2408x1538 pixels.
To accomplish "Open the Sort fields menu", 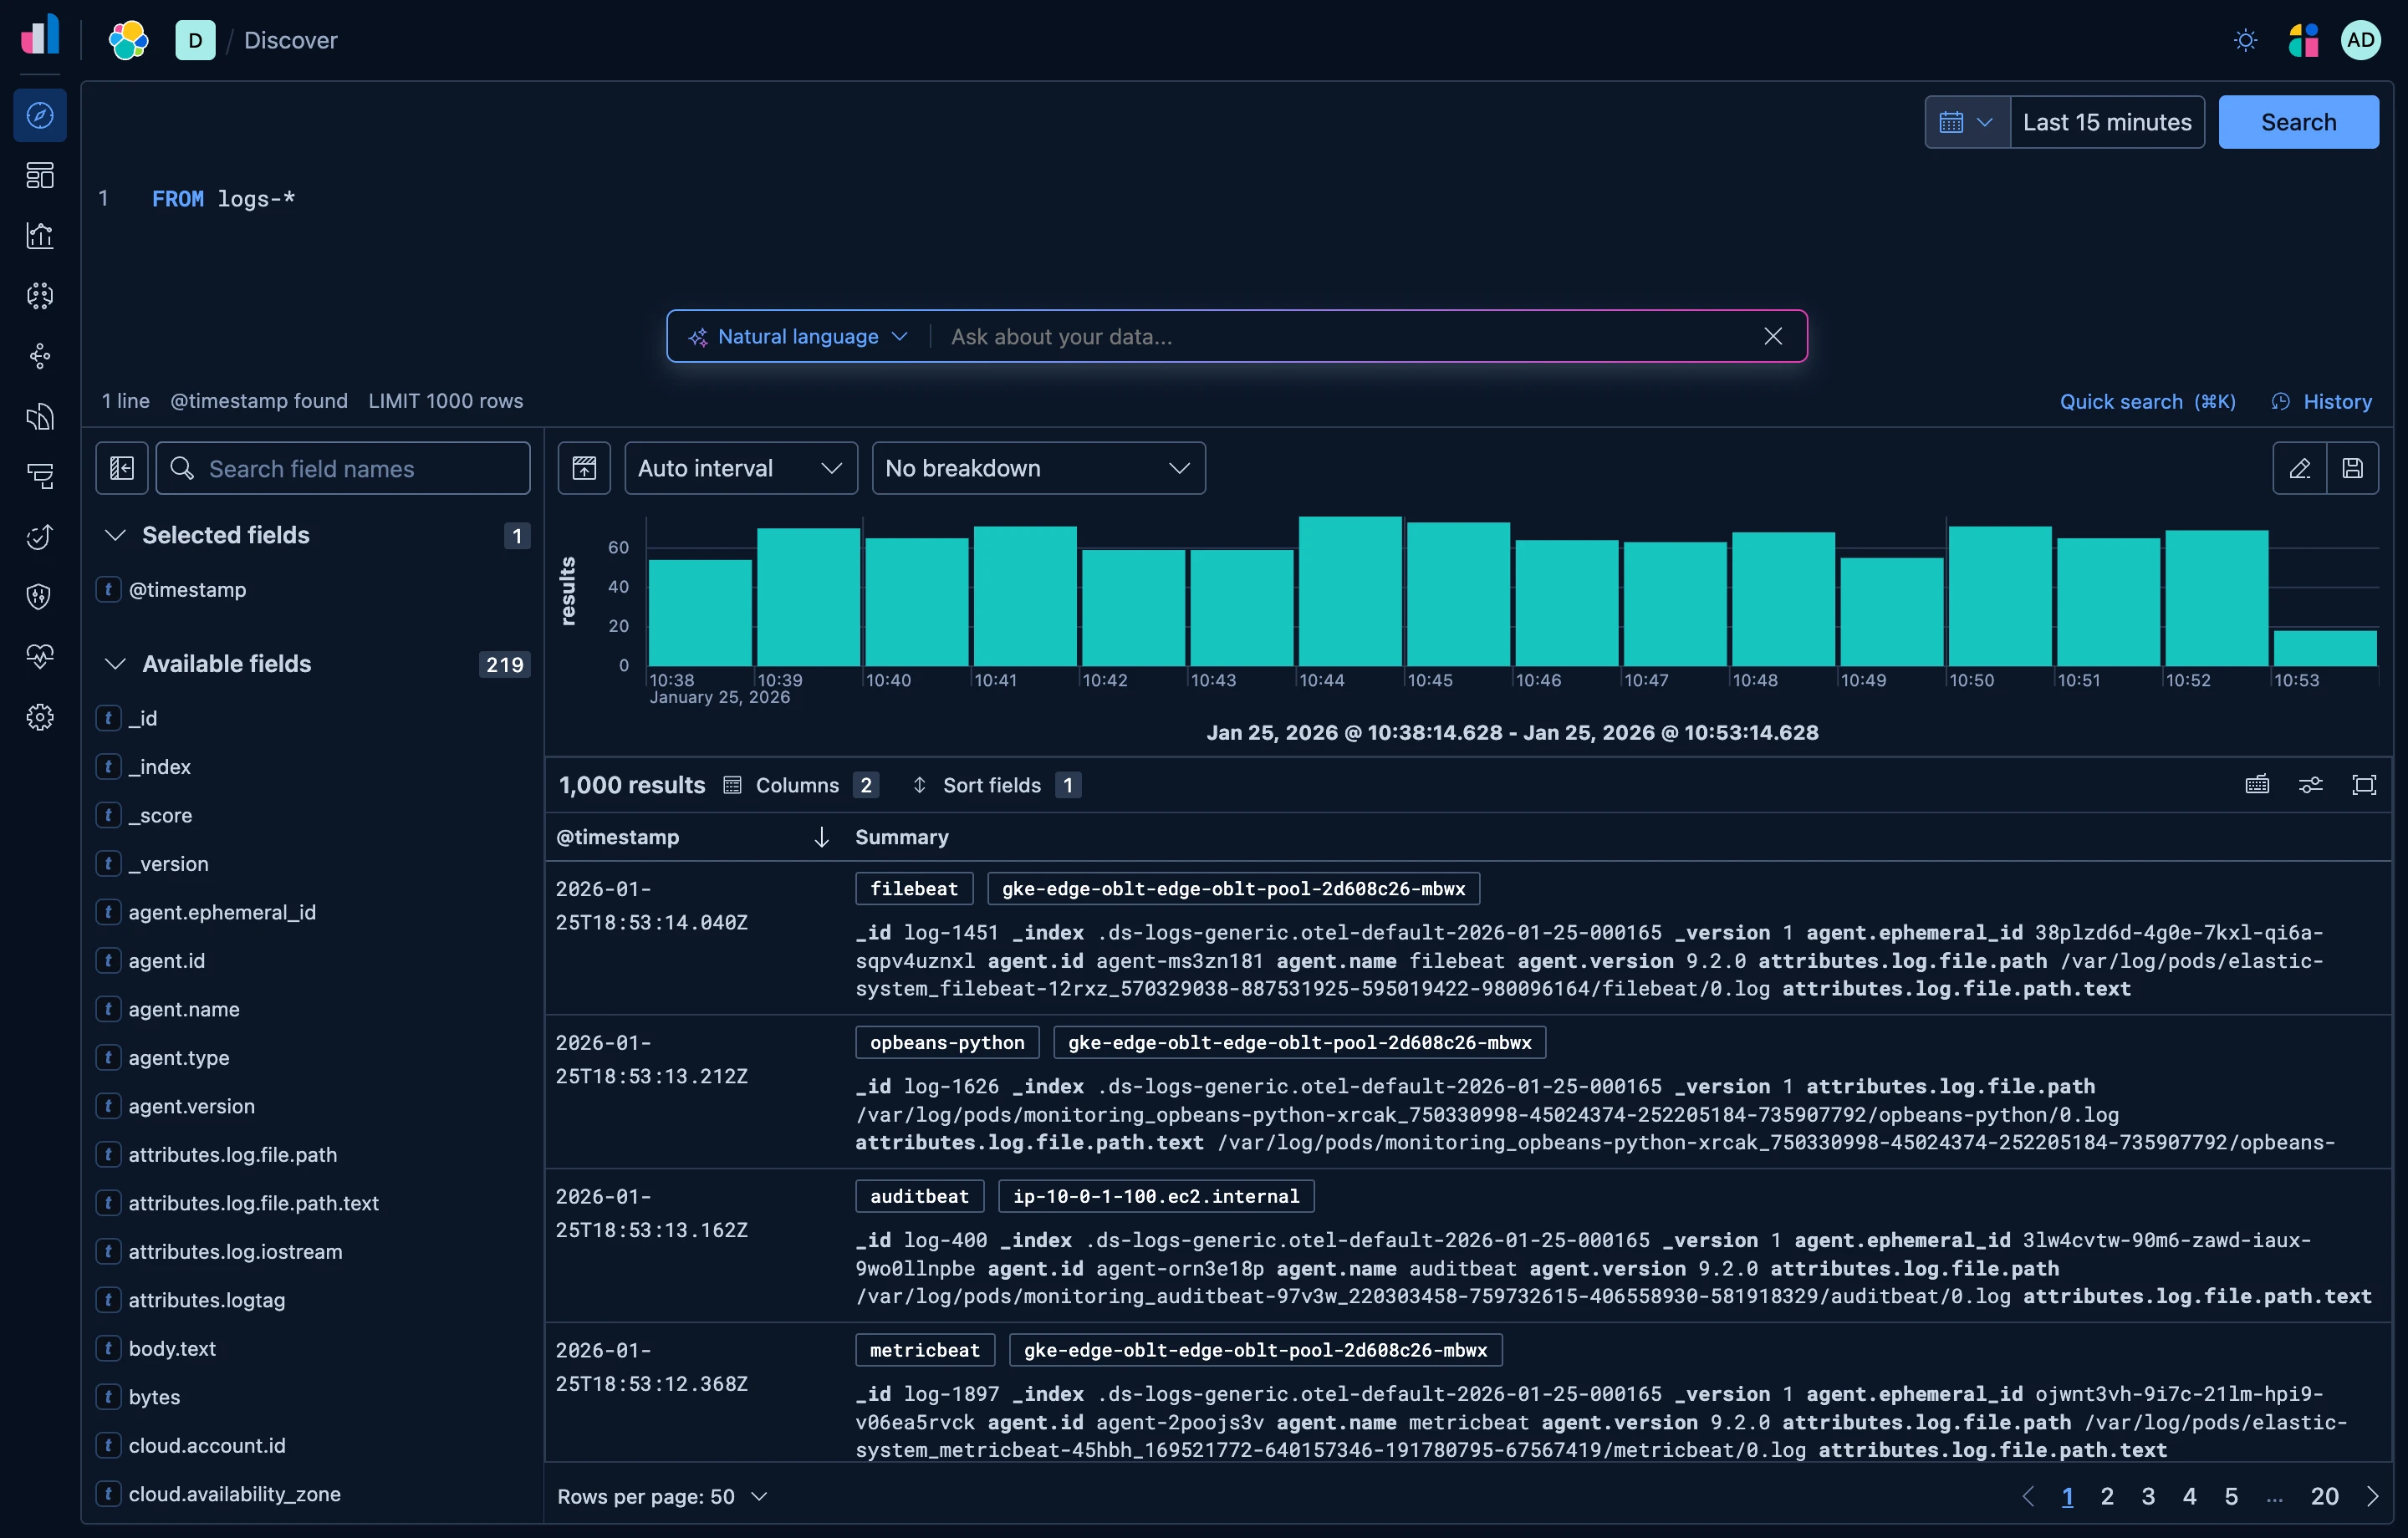I will pyautogui.click(x=995, y=785).
